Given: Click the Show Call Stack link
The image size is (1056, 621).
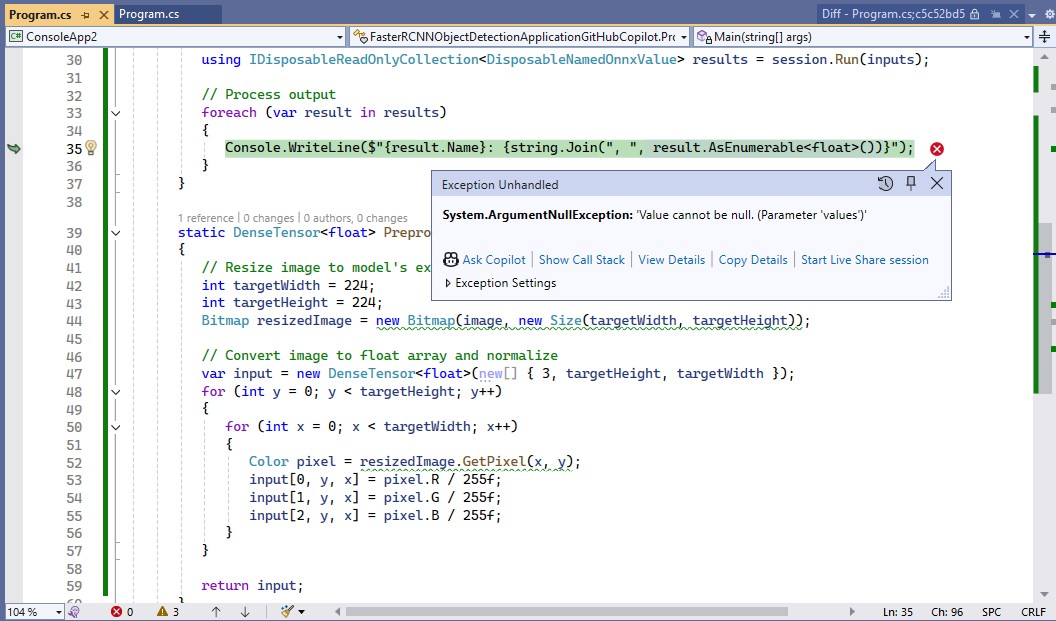Looking at the screenshot, I should click(x=581, y=260).
